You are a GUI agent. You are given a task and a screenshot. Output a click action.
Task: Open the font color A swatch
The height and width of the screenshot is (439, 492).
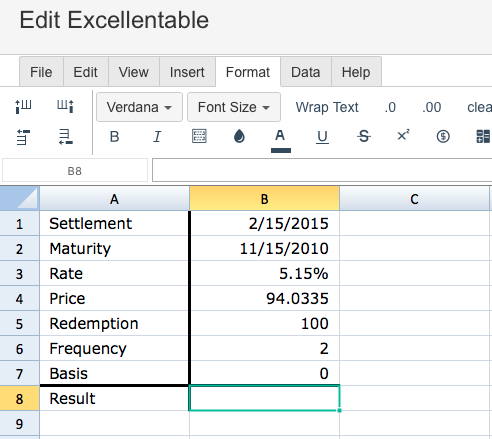[281, 140]
